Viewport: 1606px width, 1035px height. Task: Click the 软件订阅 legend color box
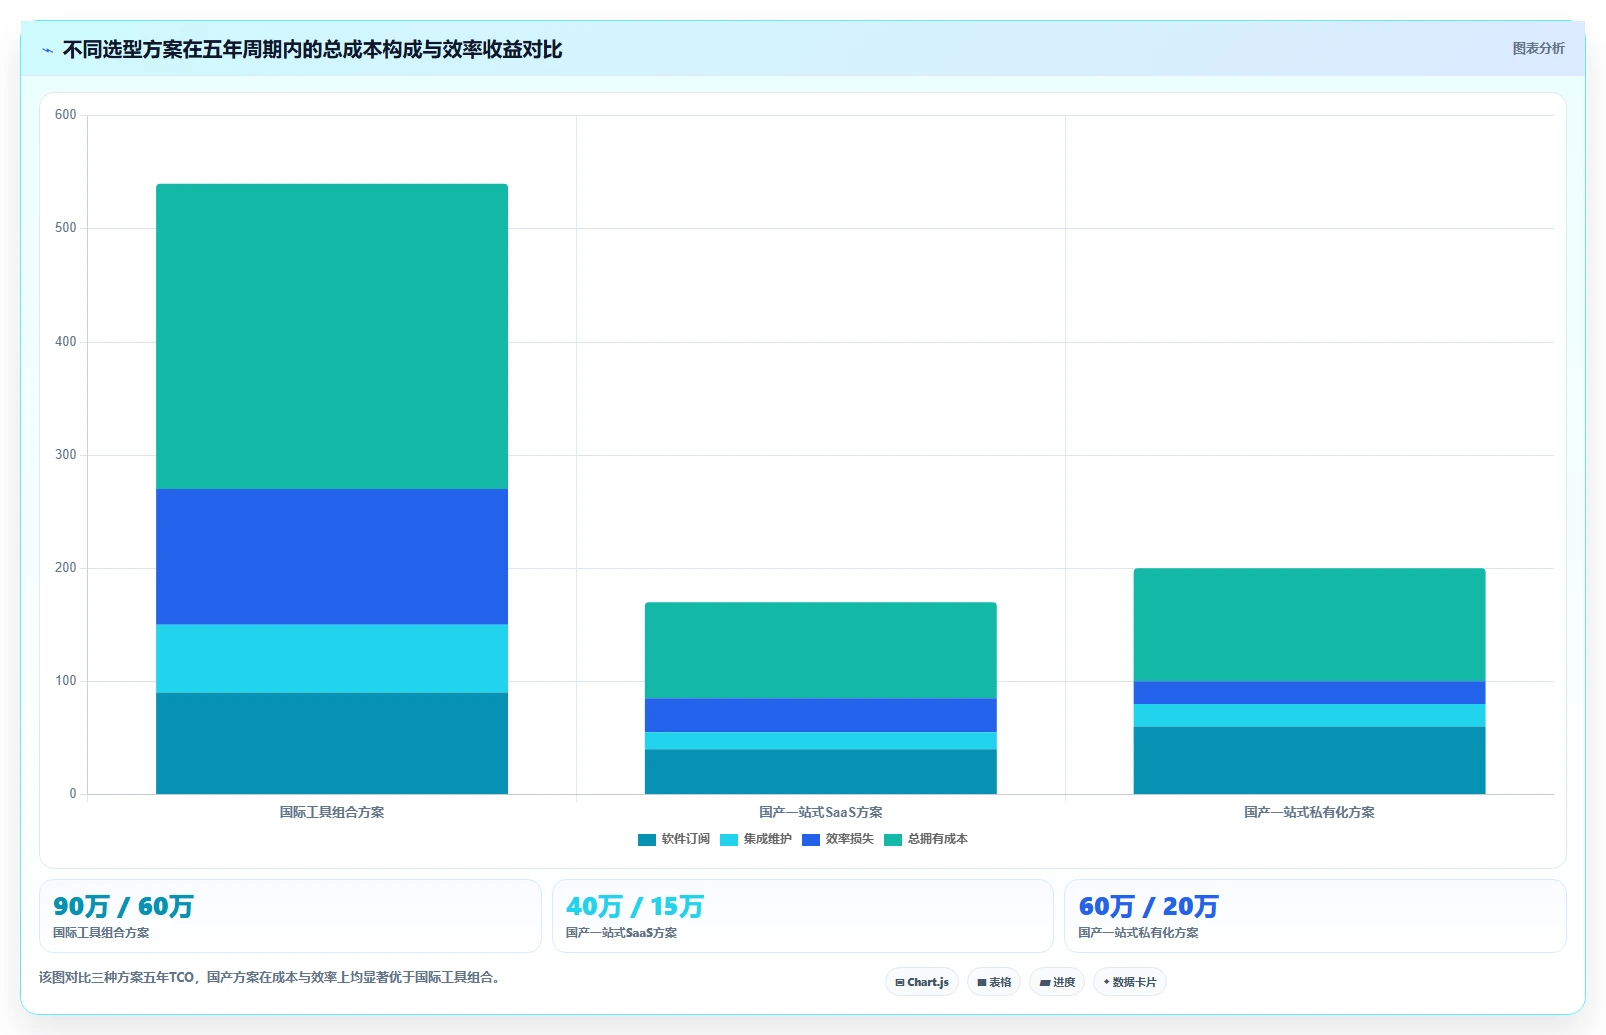click(x=647, y=840)
